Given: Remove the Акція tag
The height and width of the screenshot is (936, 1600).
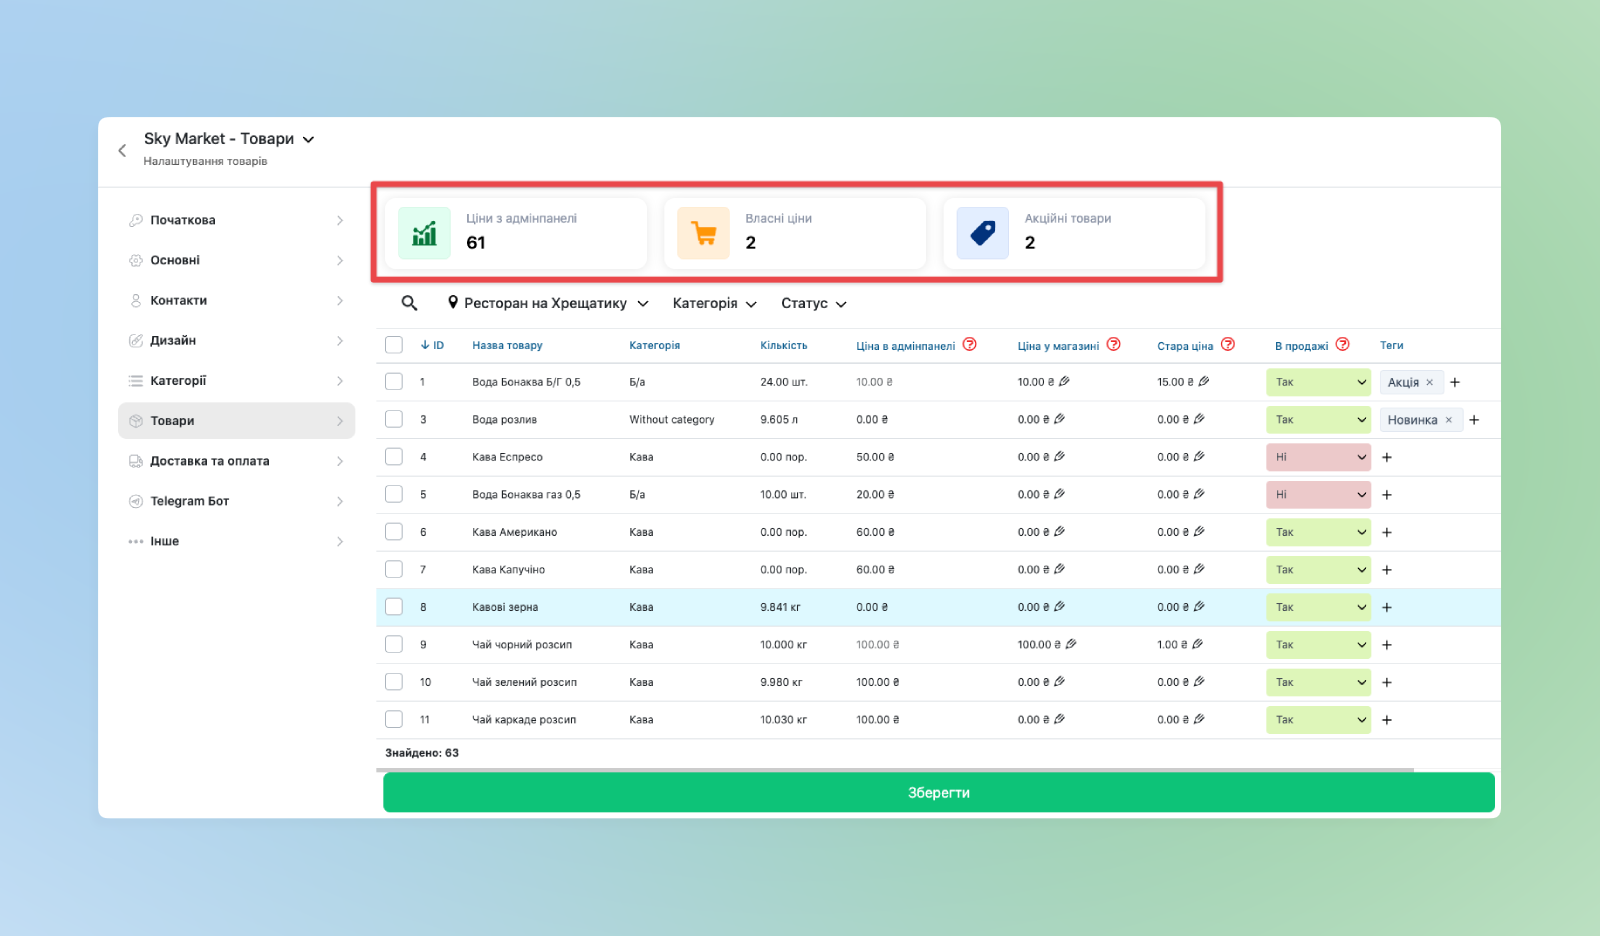Looking at the screenshot, I should [x=1430, y=382].
